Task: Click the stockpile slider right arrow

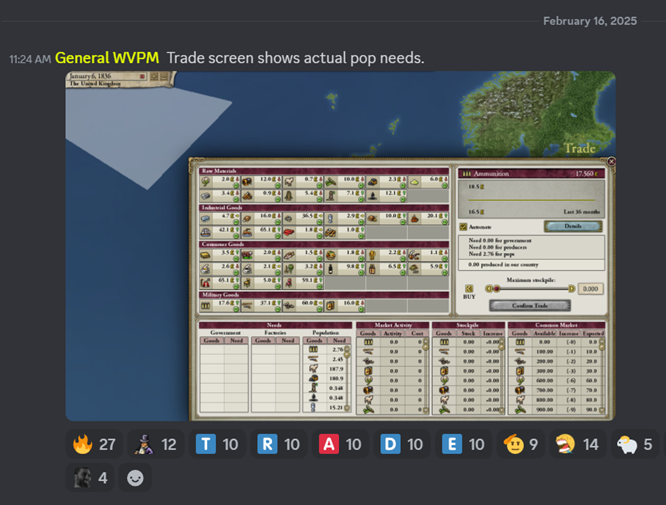Action: tap(571, 289)
